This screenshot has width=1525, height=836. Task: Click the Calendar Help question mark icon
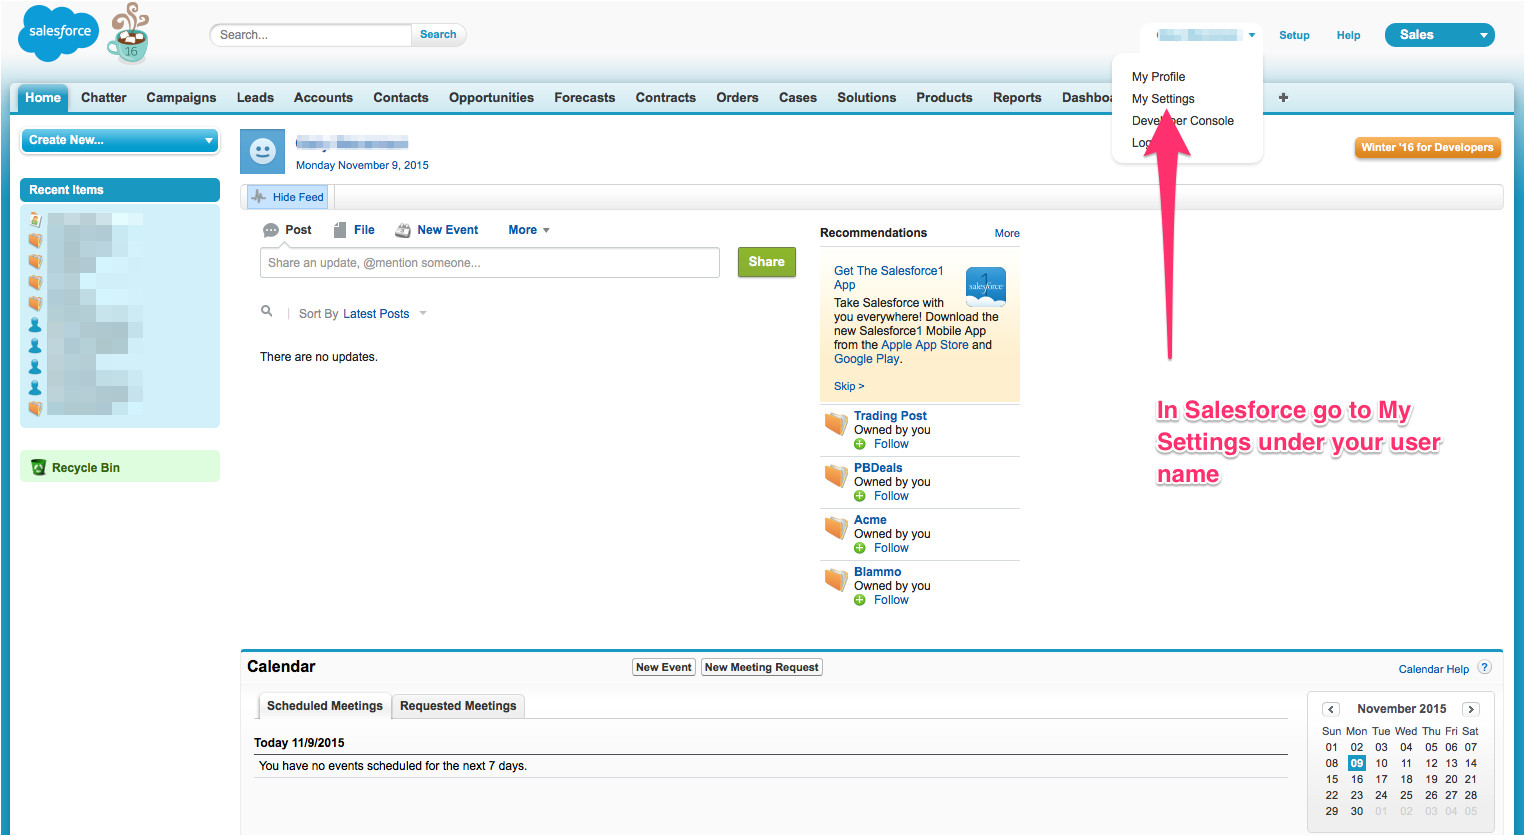coord(1484,668)
